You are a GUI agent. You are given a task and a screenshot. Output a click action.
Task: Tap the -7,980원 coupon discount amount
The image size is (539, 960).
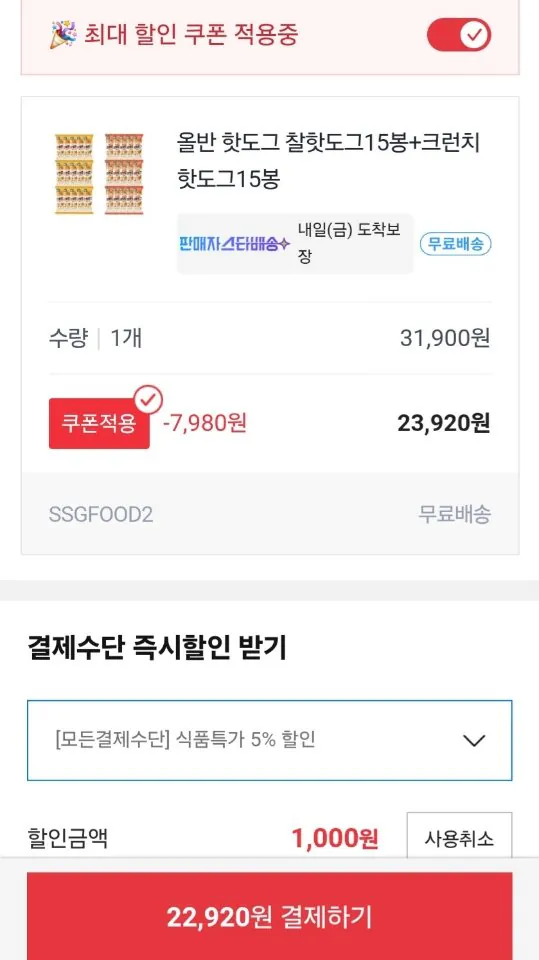click(205, 422)
